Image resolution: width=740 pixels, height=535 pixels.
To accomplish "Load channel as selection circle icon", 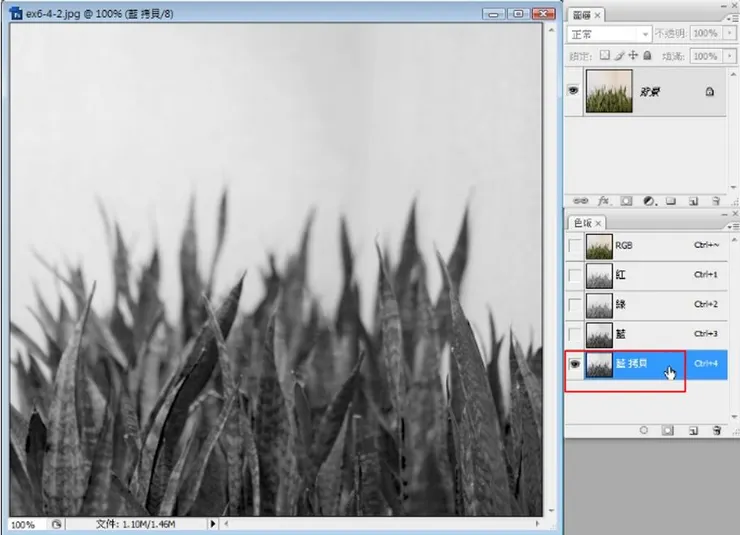I will tap(643, 429).
